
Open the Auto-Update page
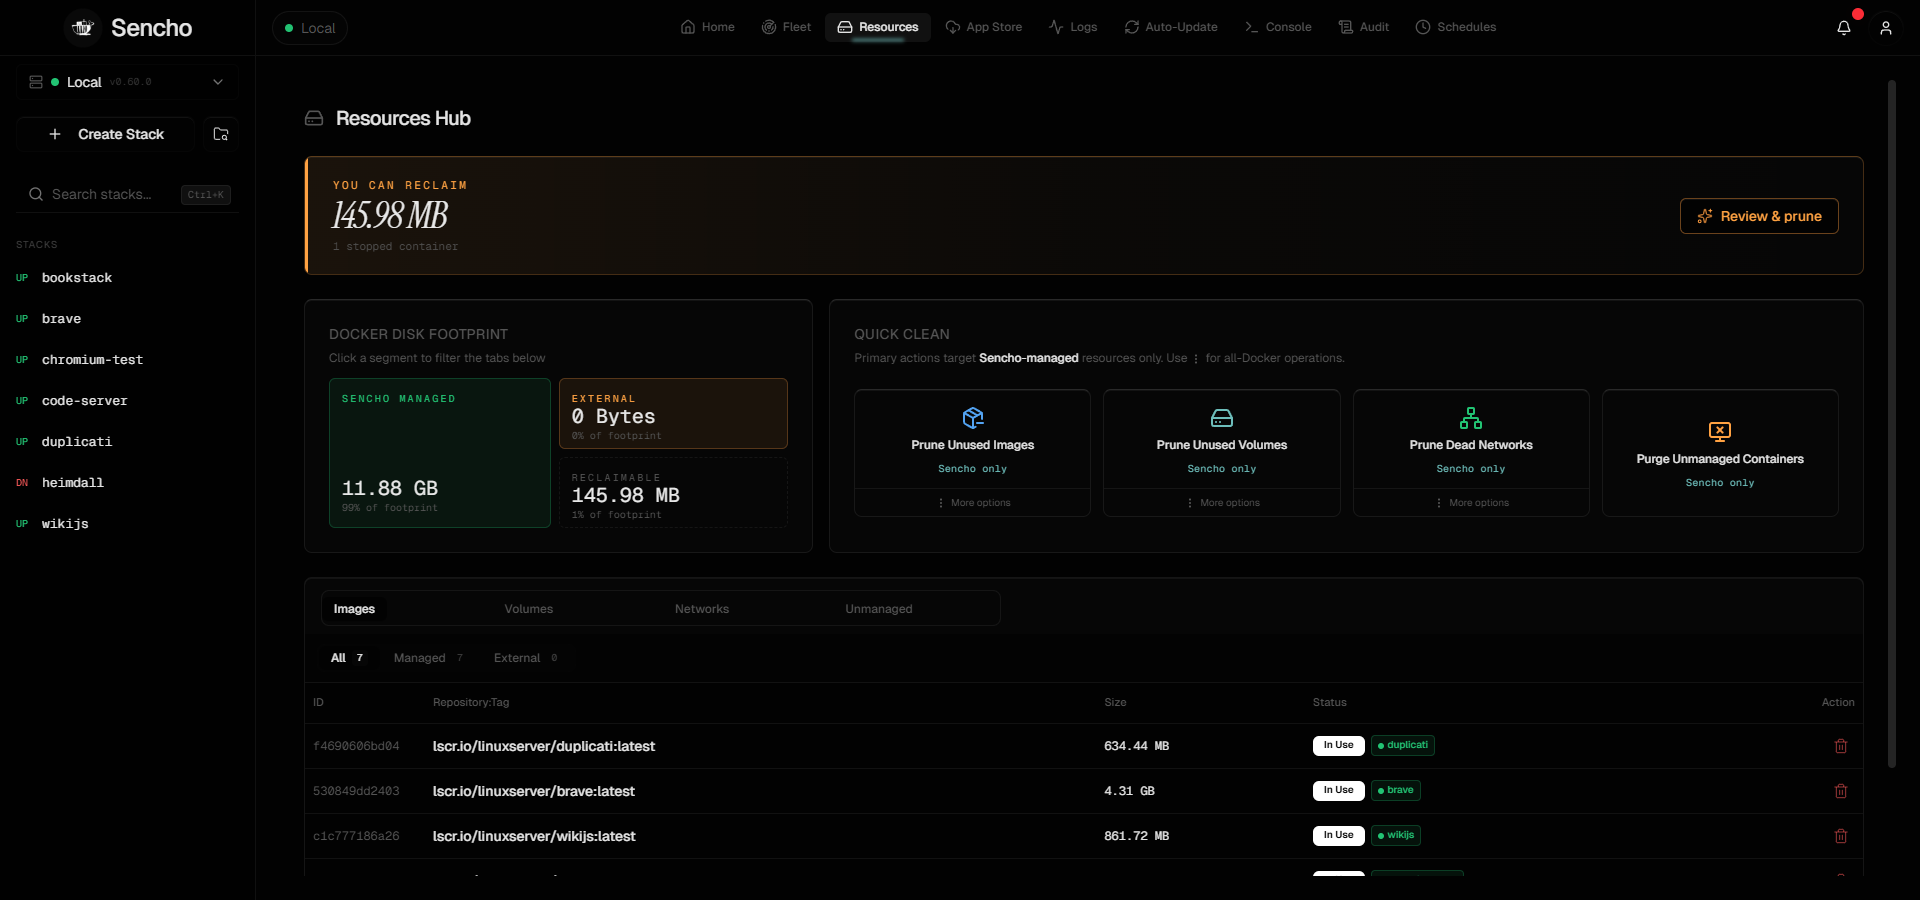point(1171,27)
